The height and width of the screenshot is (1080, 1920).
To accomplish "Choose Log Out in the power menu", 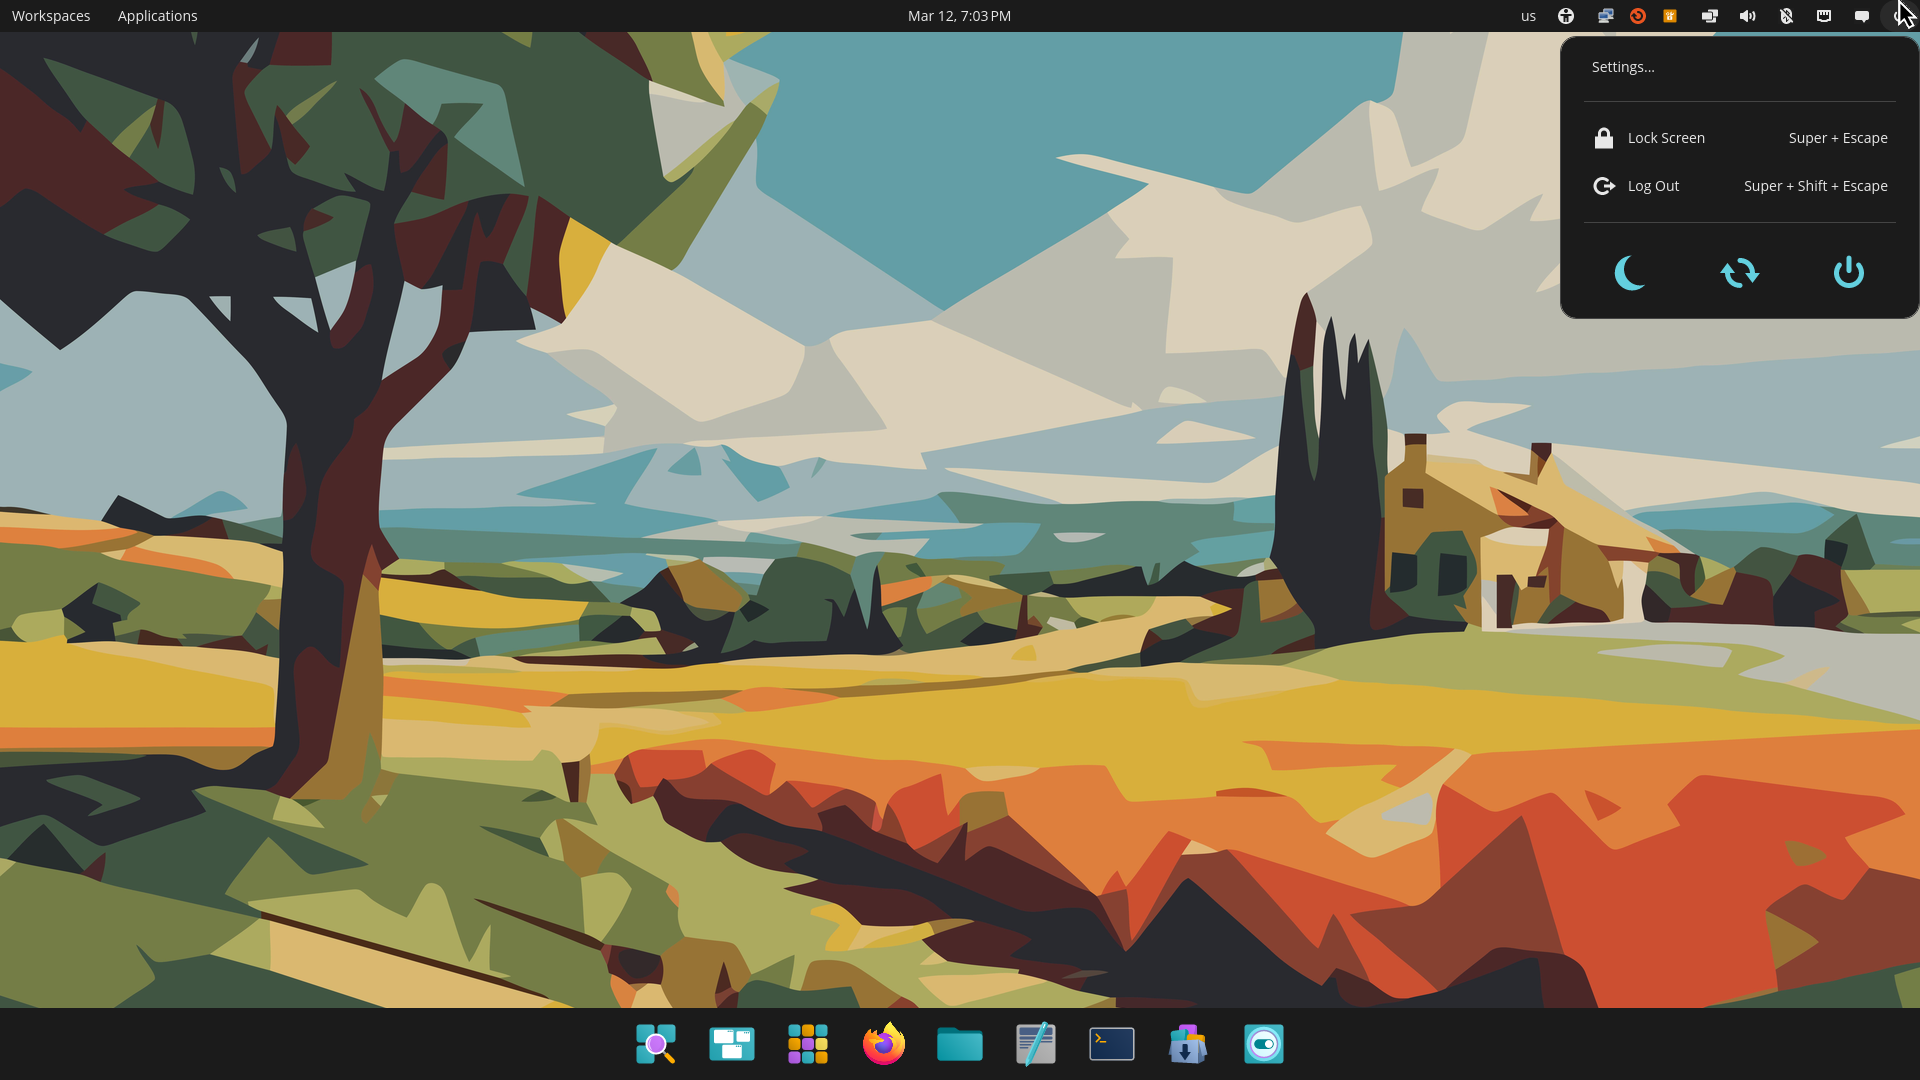I will pyautogui.click(x=1653, y=186).
